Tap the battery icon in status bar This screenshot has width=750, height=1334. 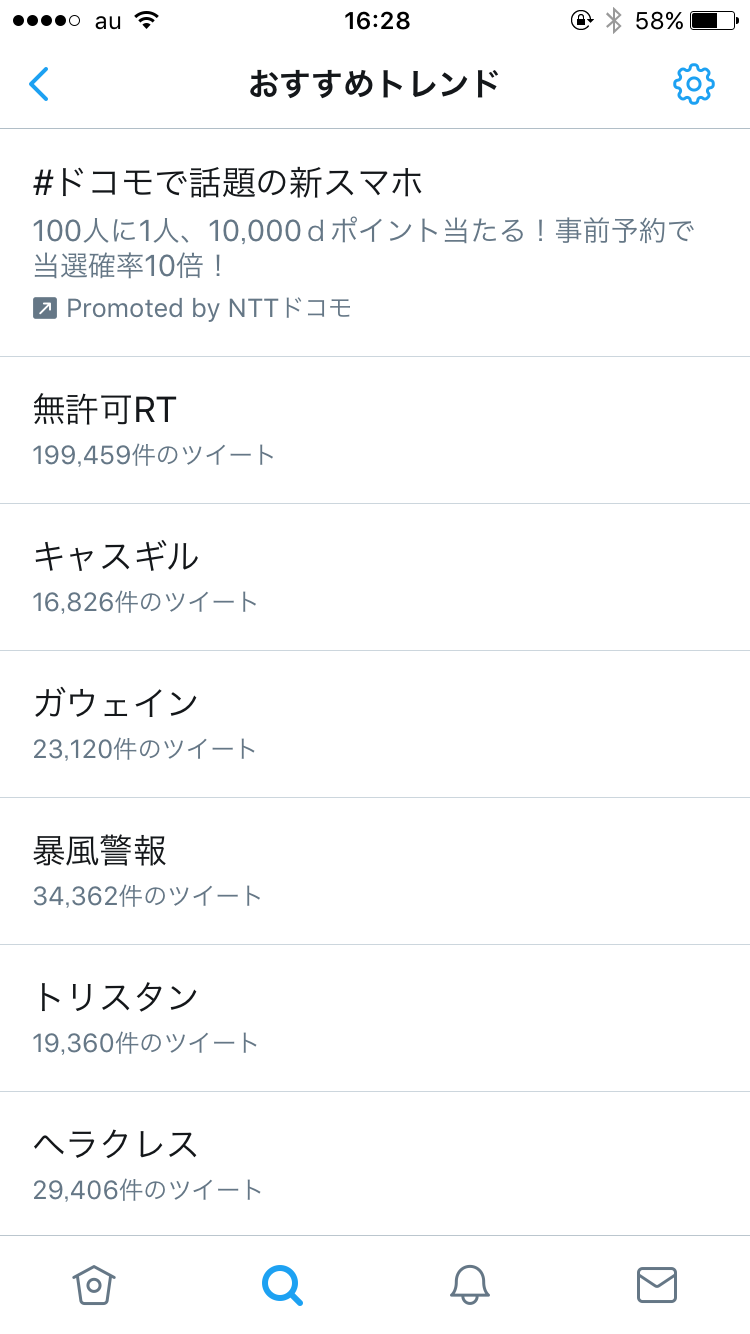coord(712,20)
